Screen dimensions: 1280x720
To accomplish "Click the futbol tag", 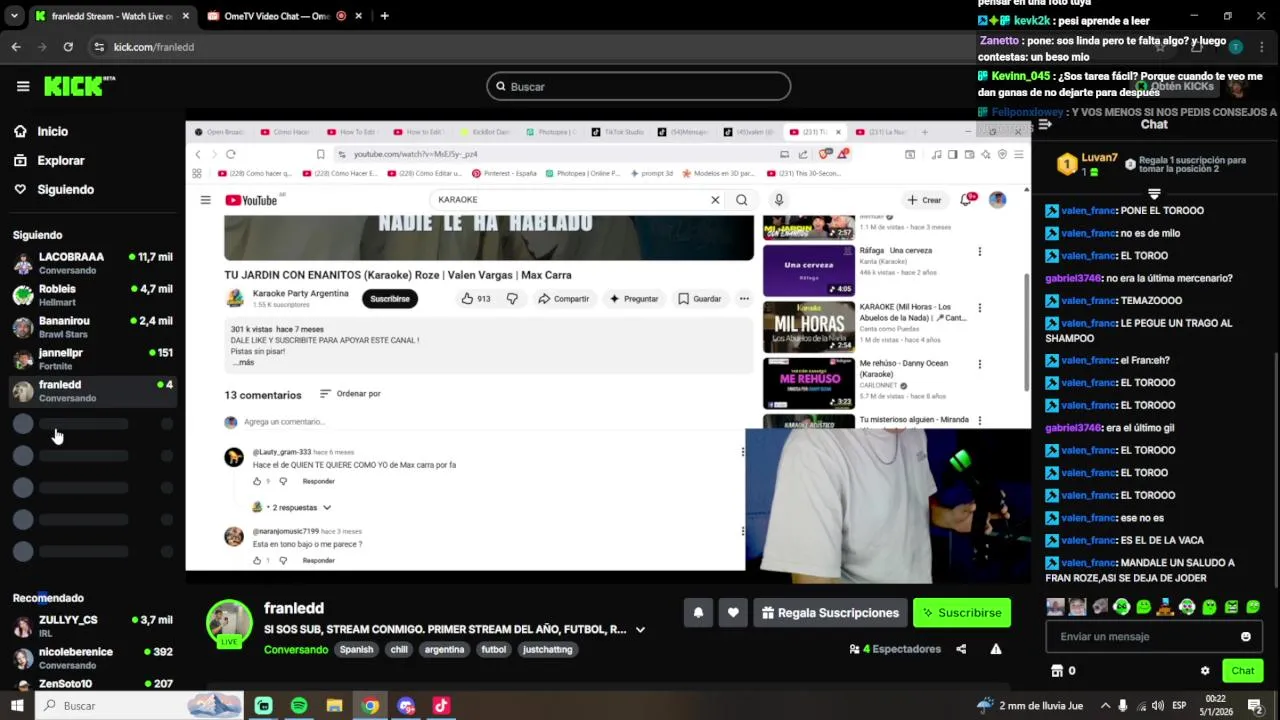I will point(494,650).
